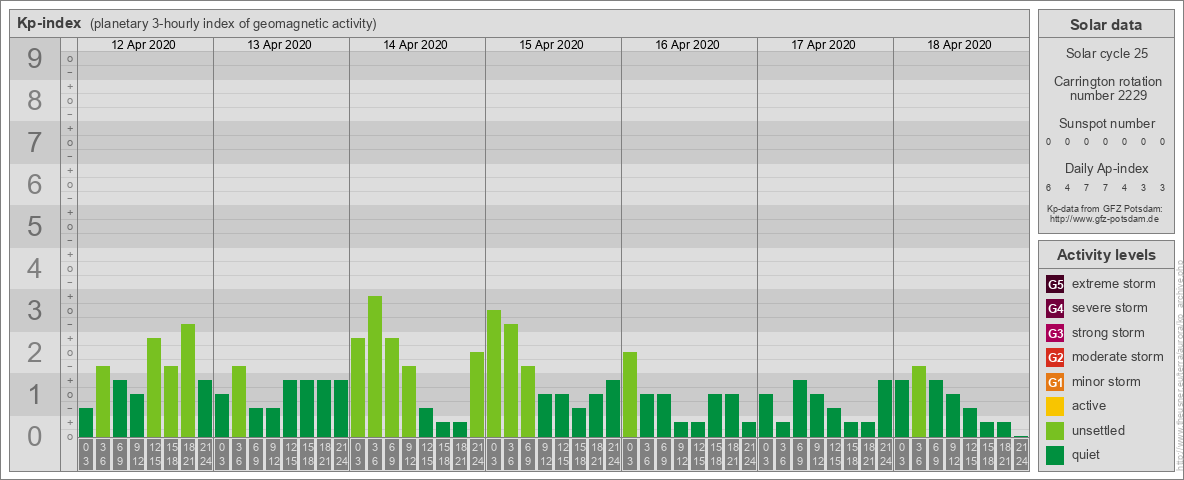Select the yellow active level swatch
1184x480 pixels.
(1055, 406)
